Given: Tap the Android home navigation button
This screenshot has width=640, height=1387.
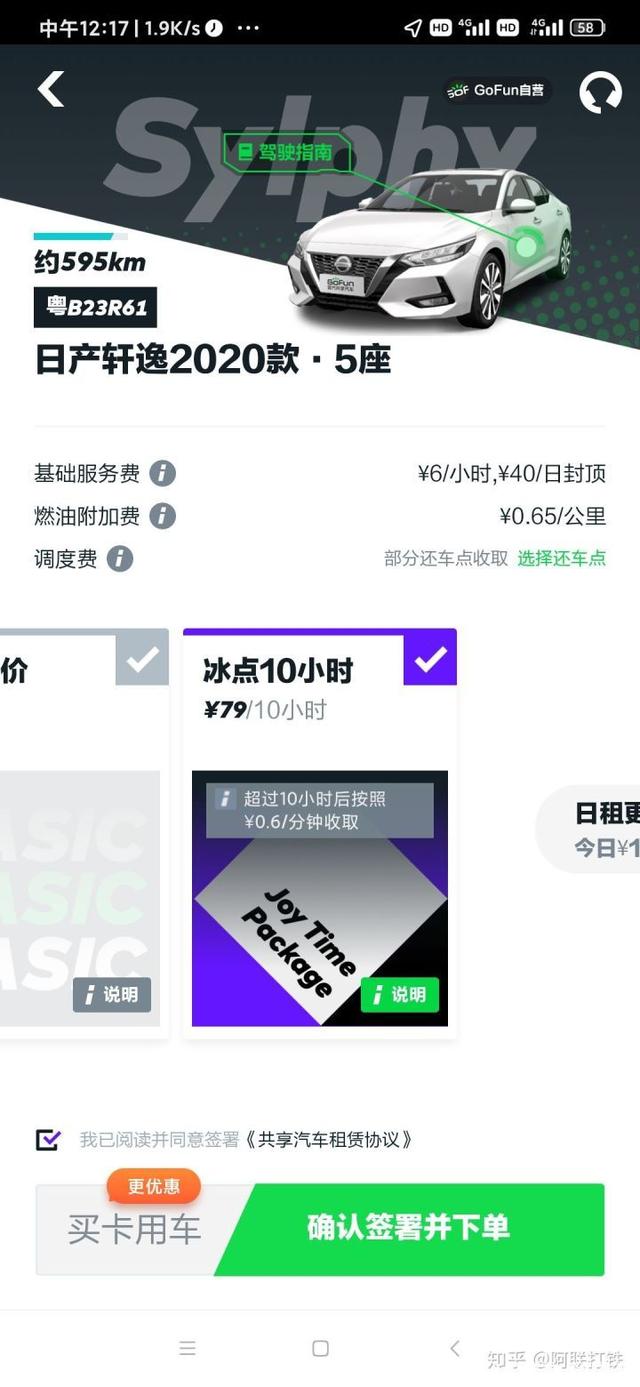Looking at the screenshot, I should (x=320, y=1348).
